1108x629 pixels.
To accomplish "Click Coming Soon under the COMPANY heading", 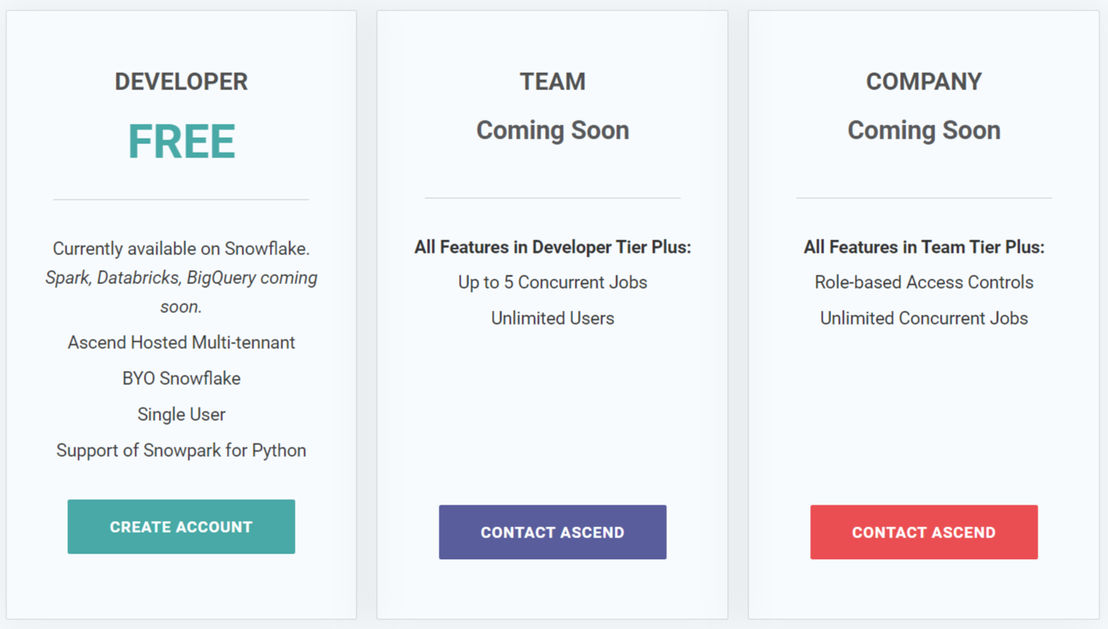I will point(924,130).
